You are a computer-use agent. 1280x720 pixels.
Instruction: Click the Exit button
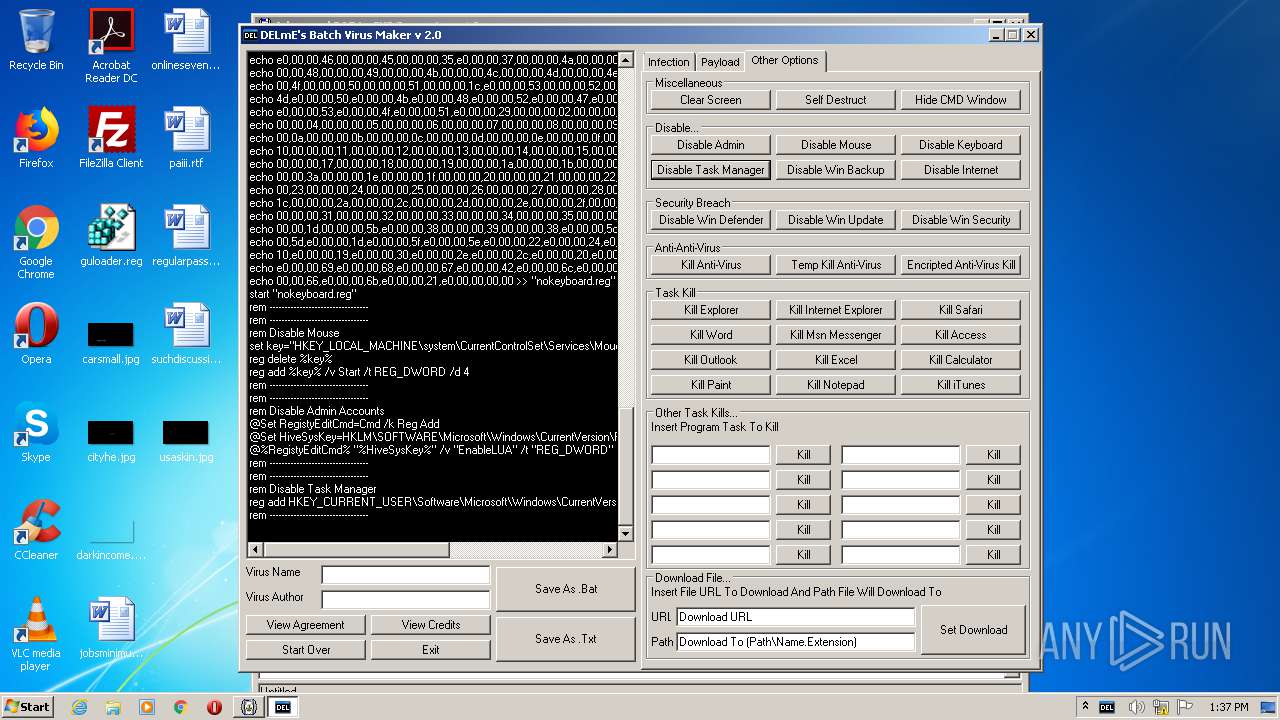[431, 650]
